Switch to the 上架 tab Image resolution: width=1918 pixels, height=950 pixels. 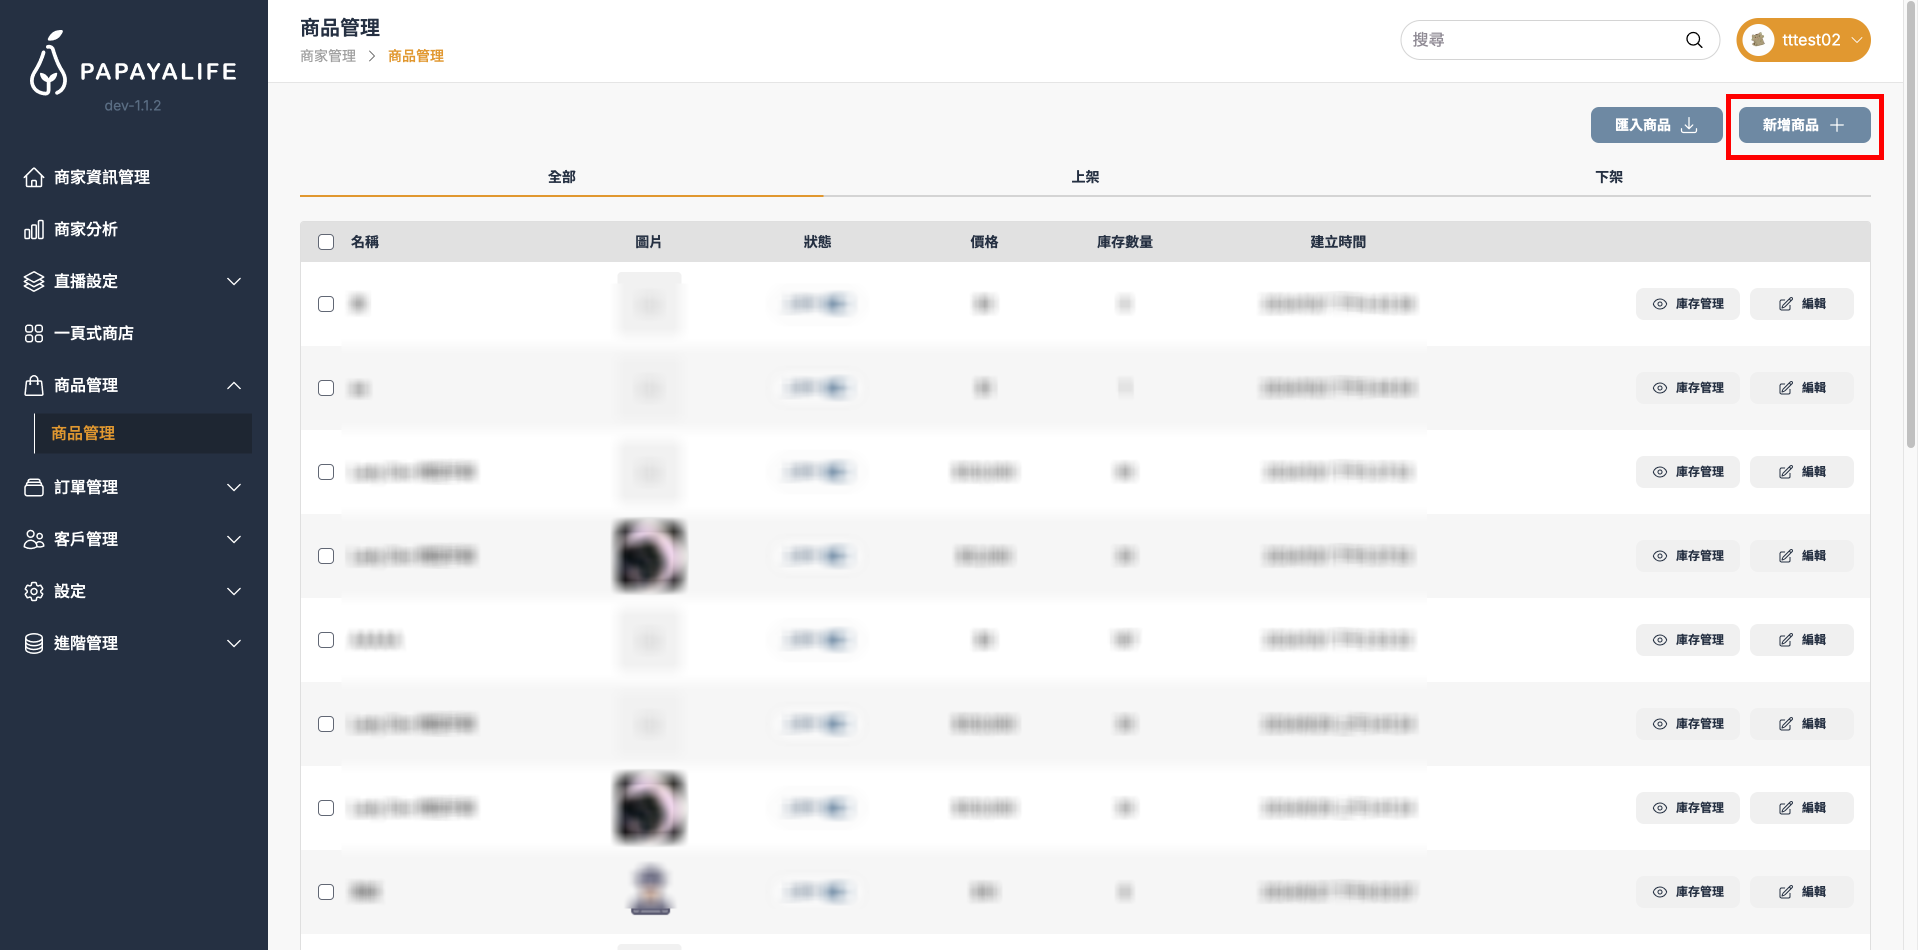(1085, 177)
